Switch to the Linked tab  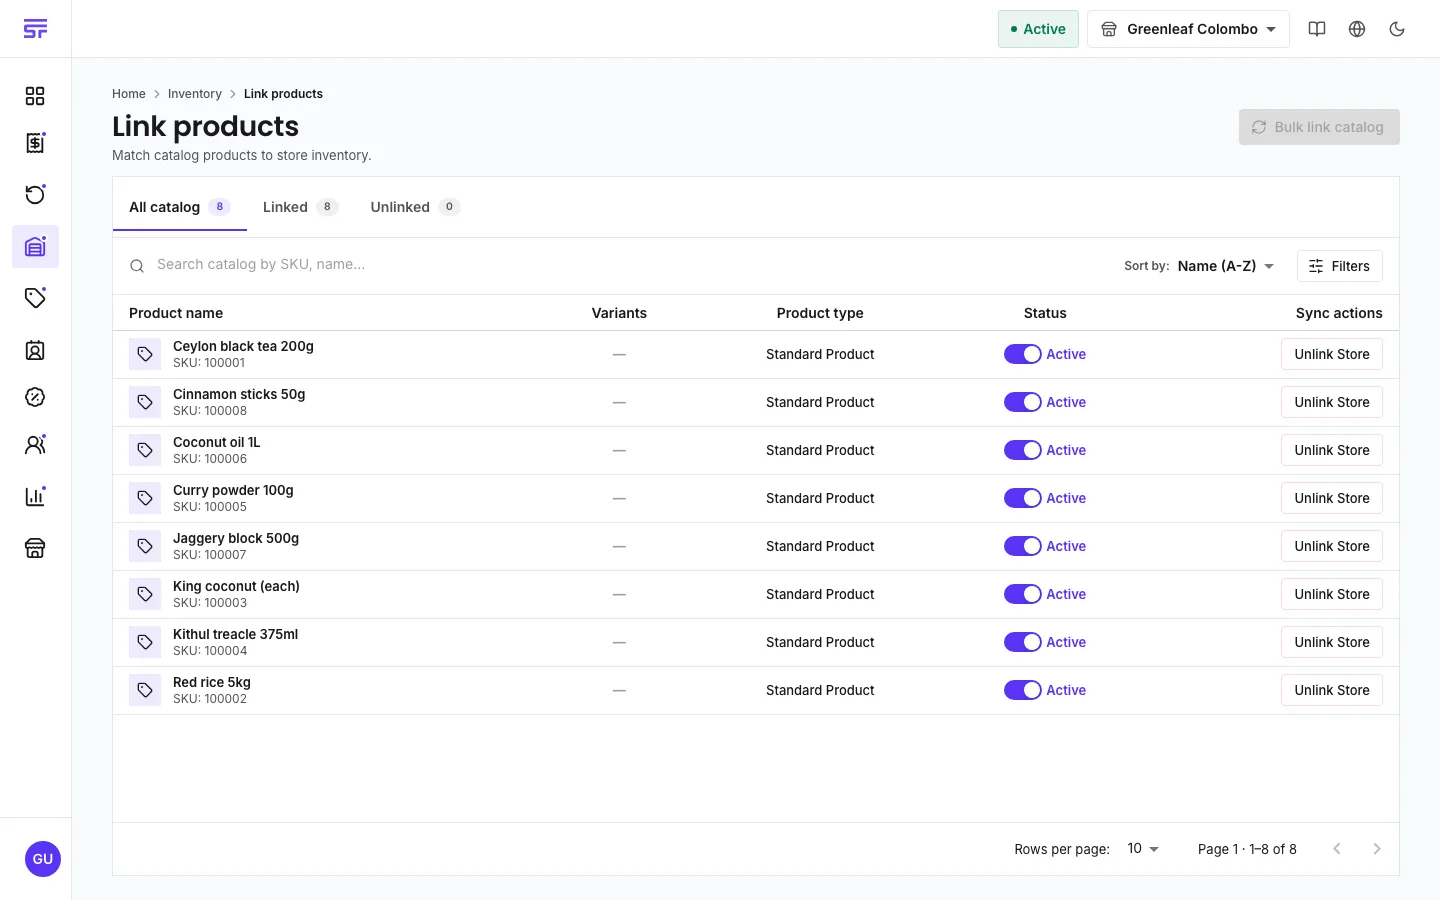pyautogui.click(x=300, y=207)
